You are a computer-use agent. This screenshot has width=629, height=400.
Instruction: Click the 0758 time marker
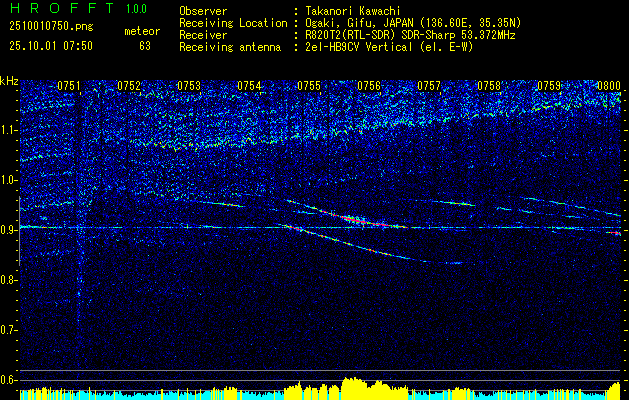tap(489, 86)
